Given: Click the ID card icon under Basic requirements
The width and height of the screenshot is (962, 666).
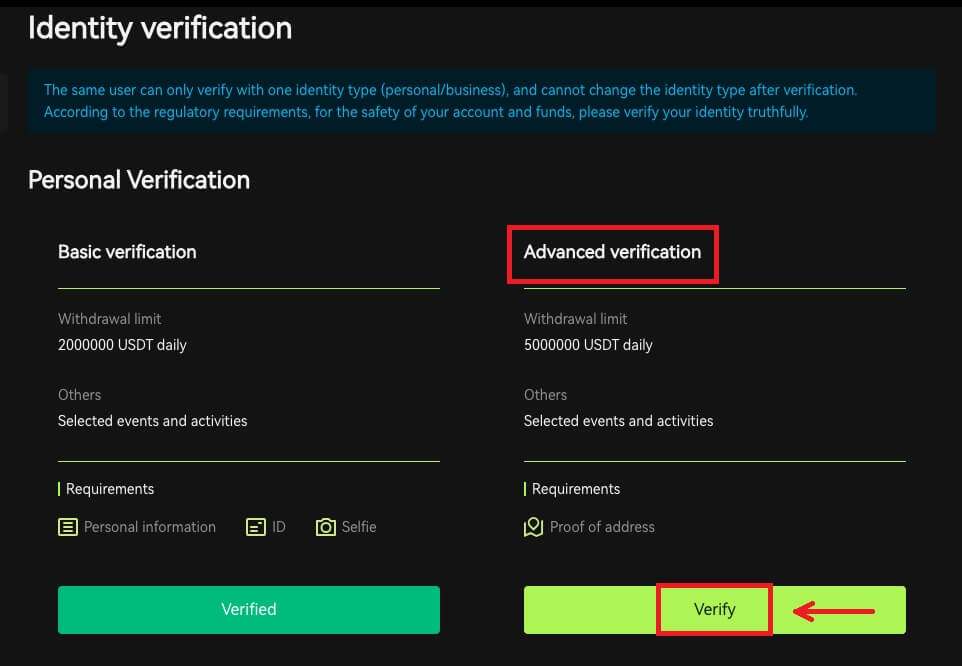Looking at the screenshot, I should point(255,526).
